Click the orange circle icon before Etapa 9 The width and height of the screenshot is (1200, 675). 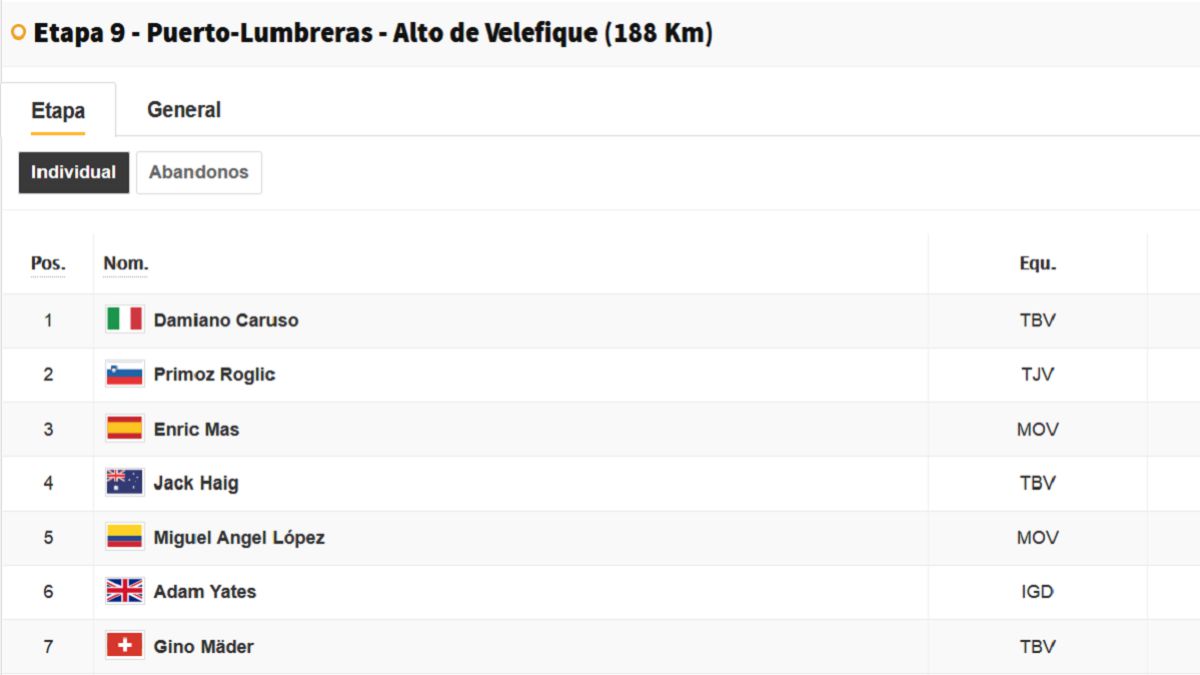tap(18, 33)
